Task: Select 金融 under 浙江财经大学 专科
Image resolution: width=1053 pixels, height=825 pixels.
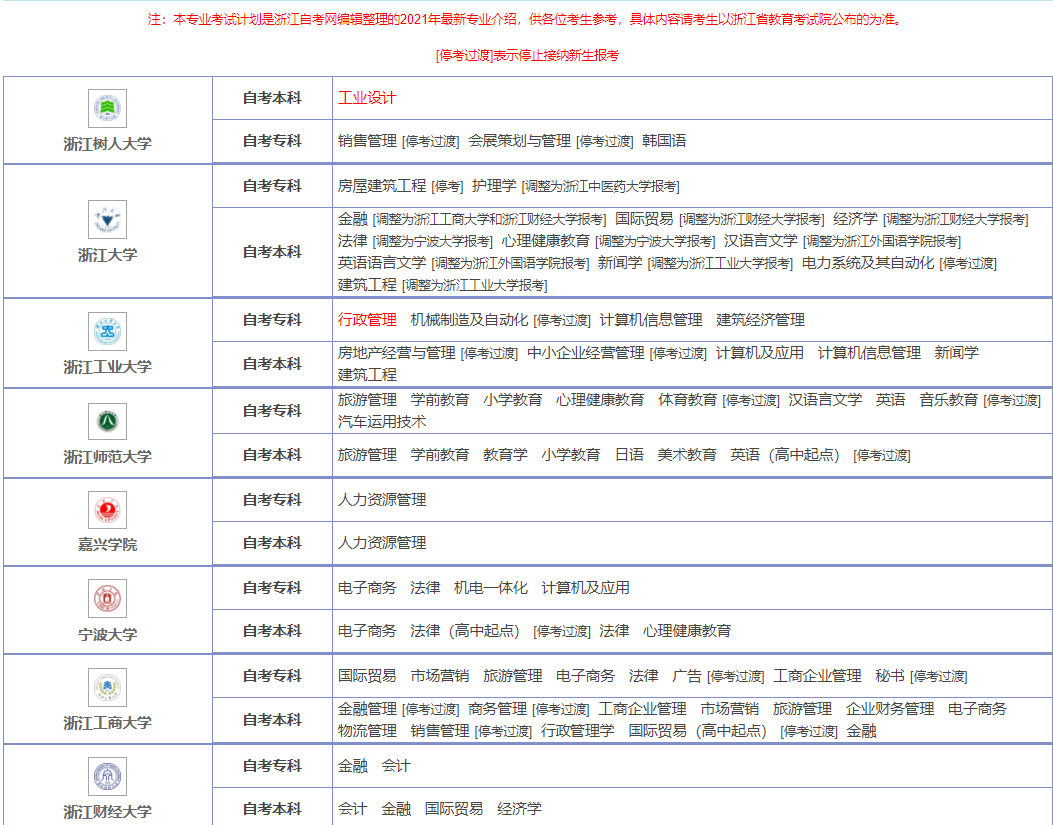Action: pos(351,764)
